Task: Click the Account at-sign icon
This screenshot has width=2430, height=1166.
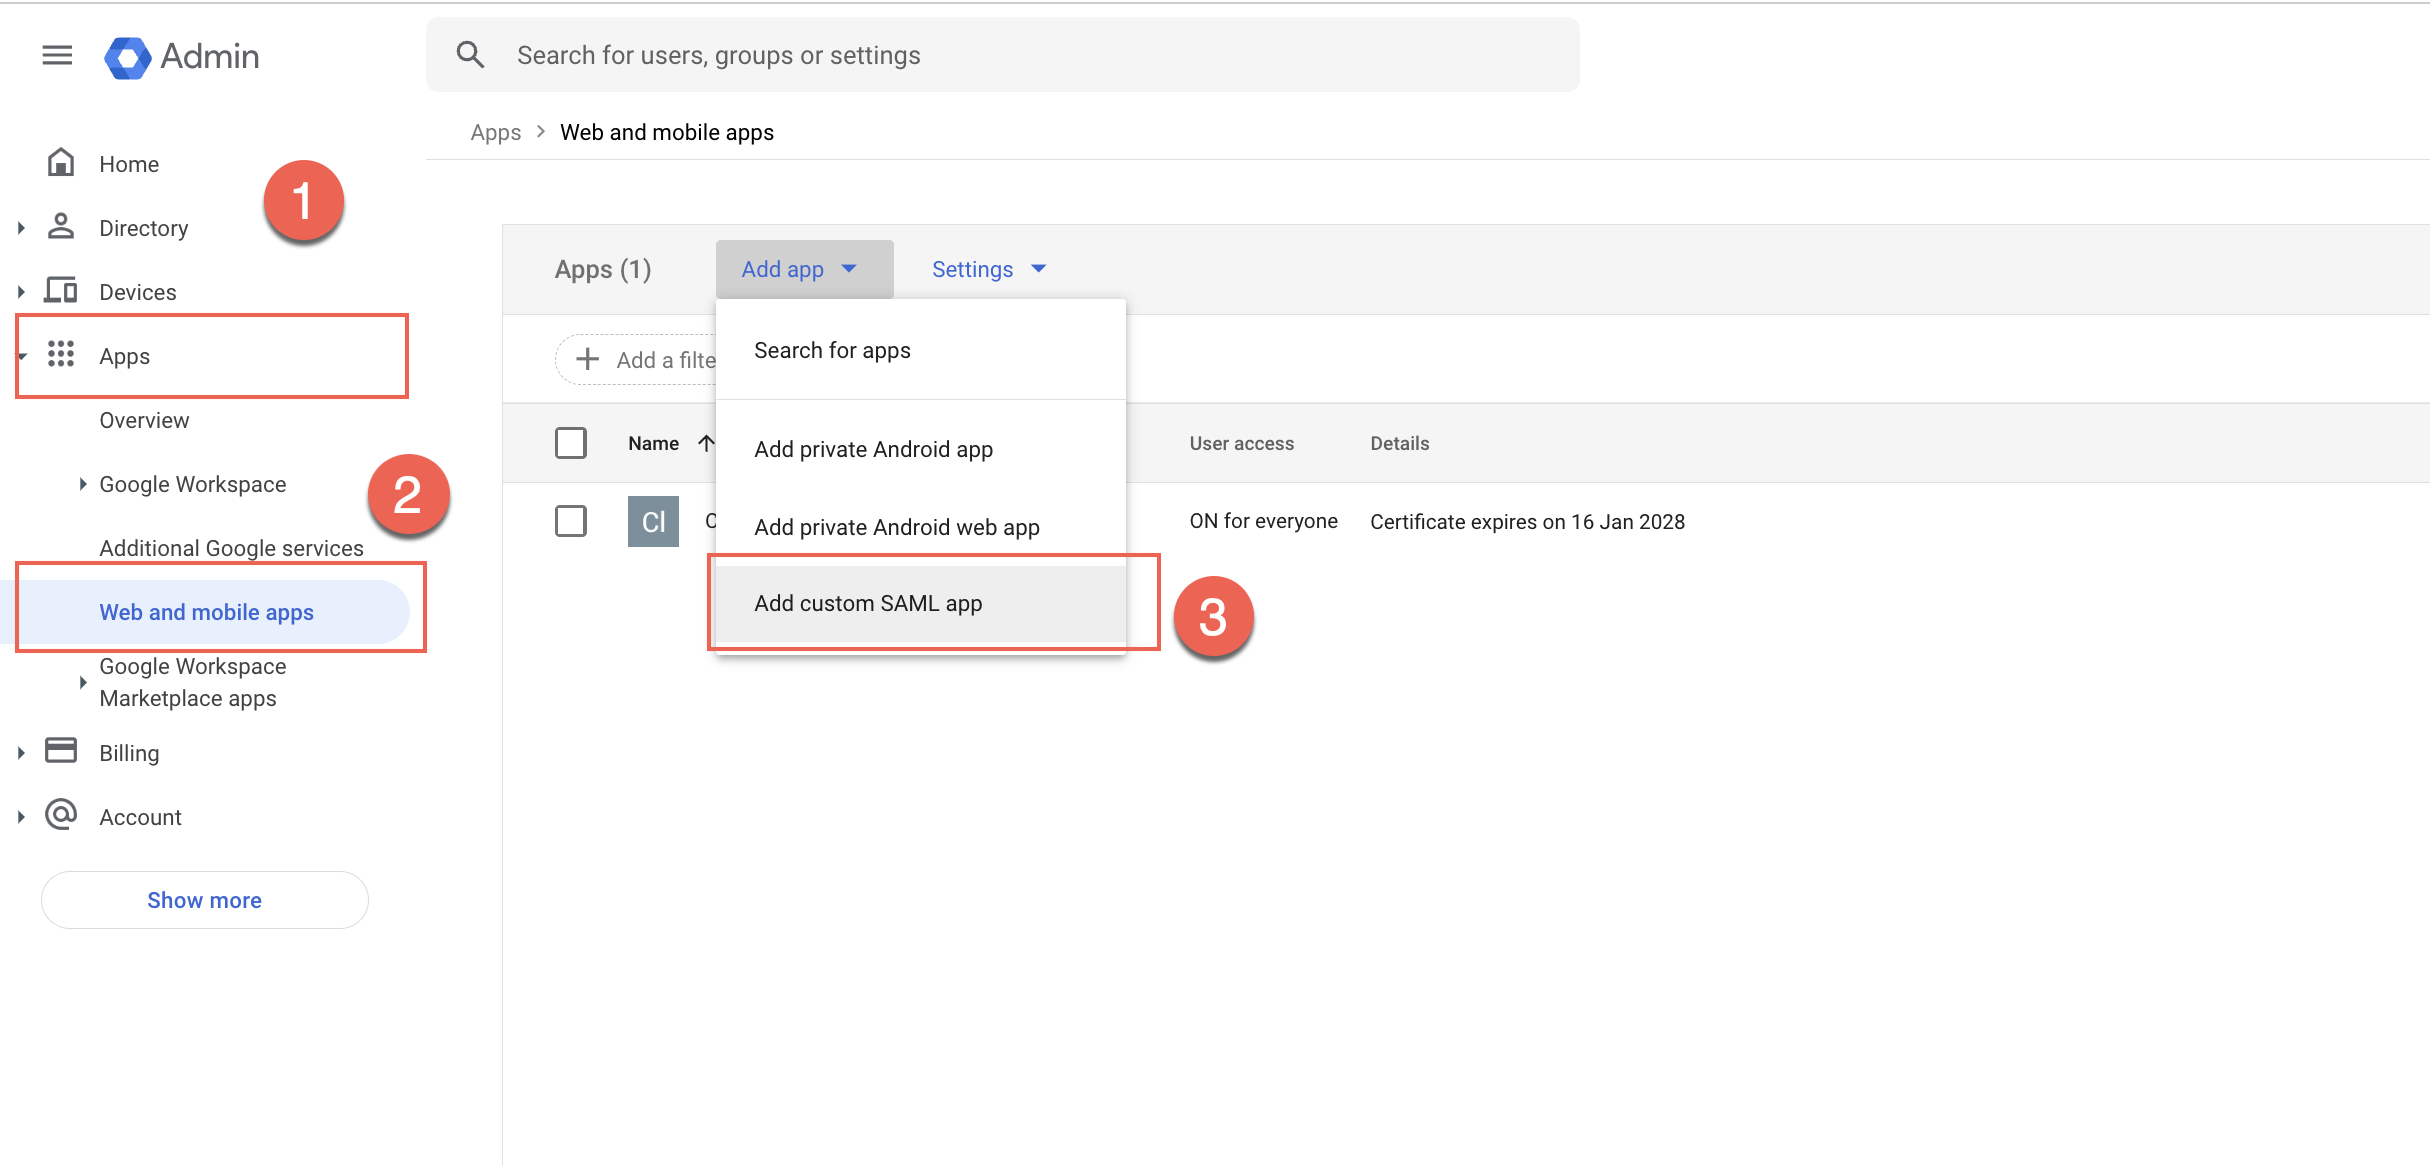Action: 61,815
